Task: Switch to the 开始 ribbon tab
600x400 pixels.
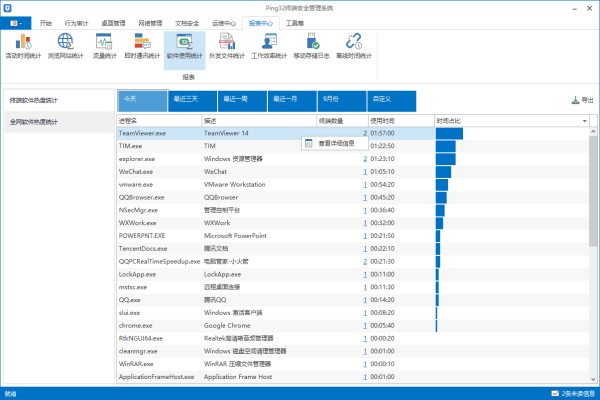Action: tap(46, 23)
